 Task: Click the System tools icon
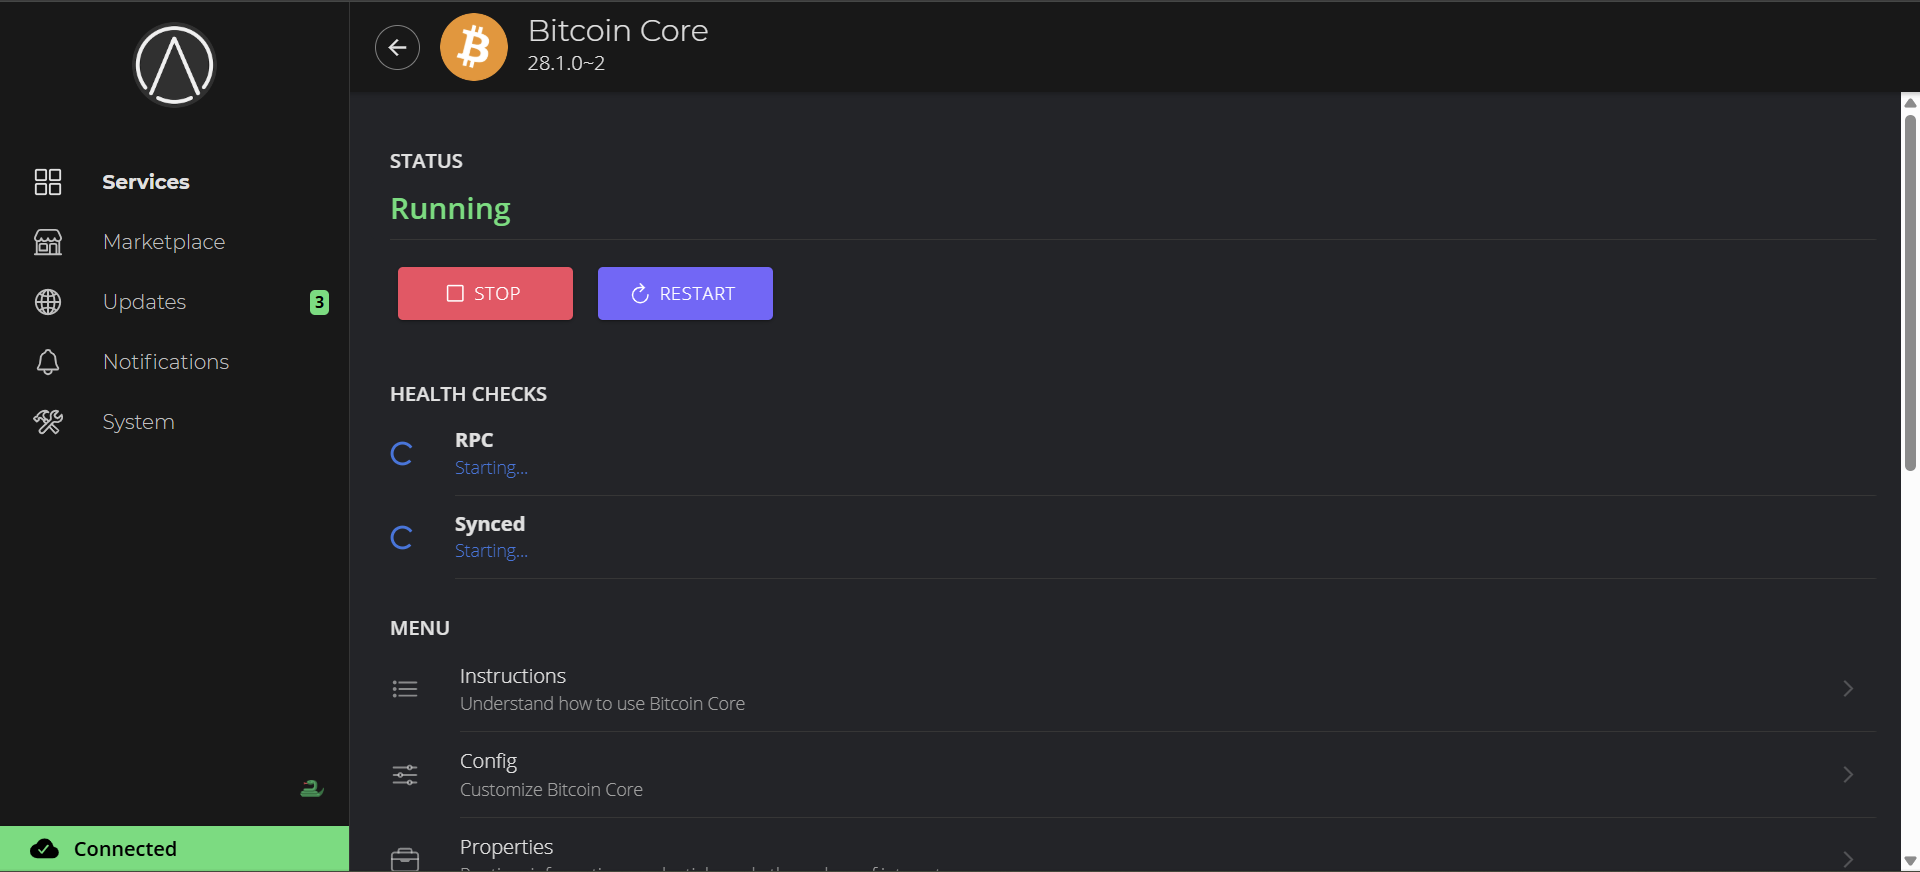pos(48,422)
